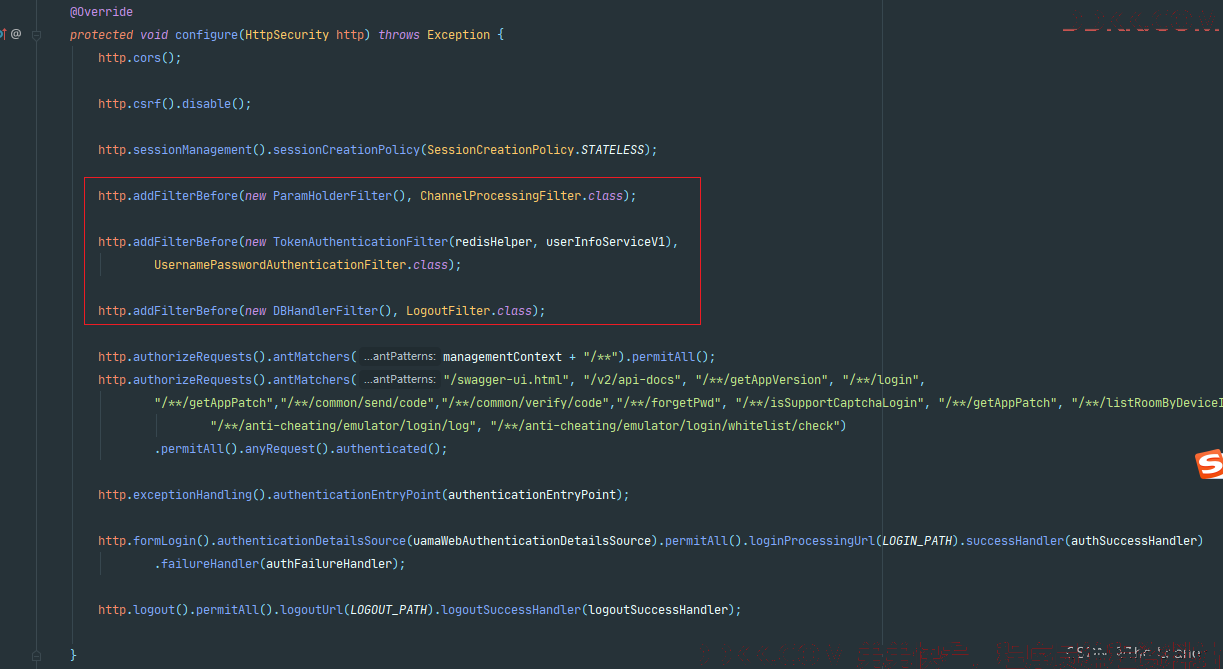Click the fold end marker at closing brace

point(36,655)
